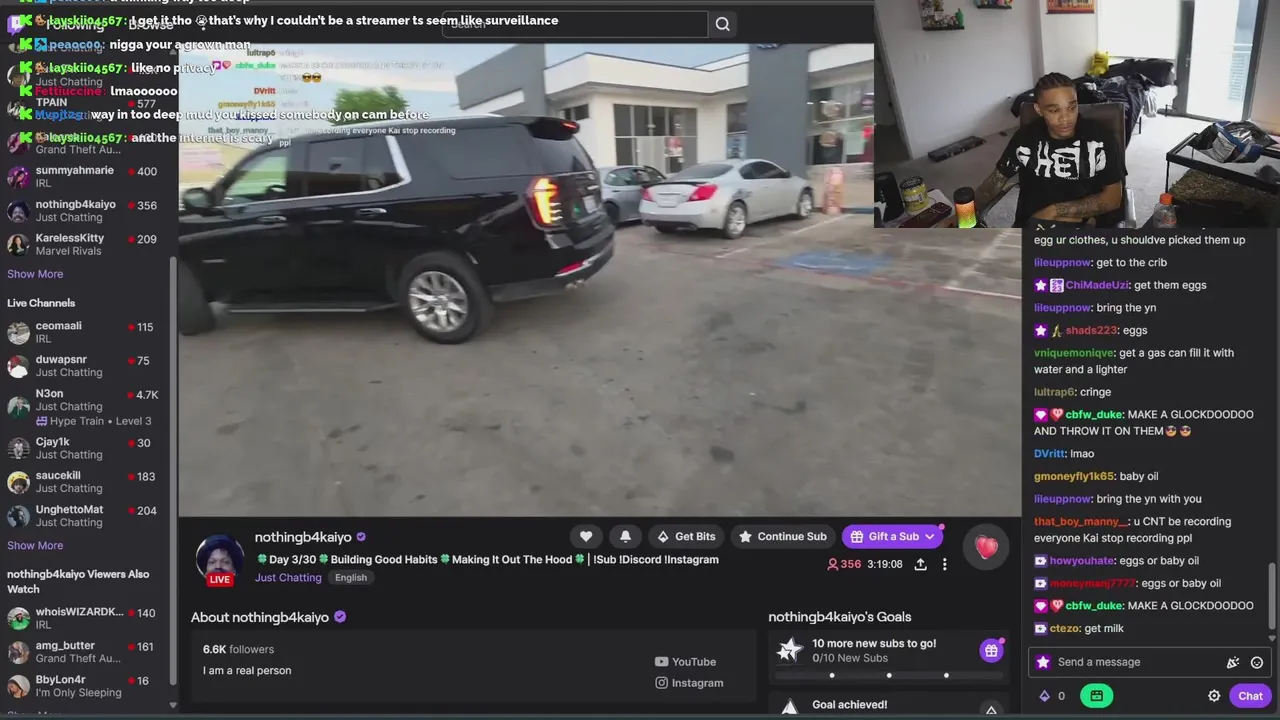Click the search magnifier icon
The width and height of the screenshot is (1280, 720).
coord(722,24)
